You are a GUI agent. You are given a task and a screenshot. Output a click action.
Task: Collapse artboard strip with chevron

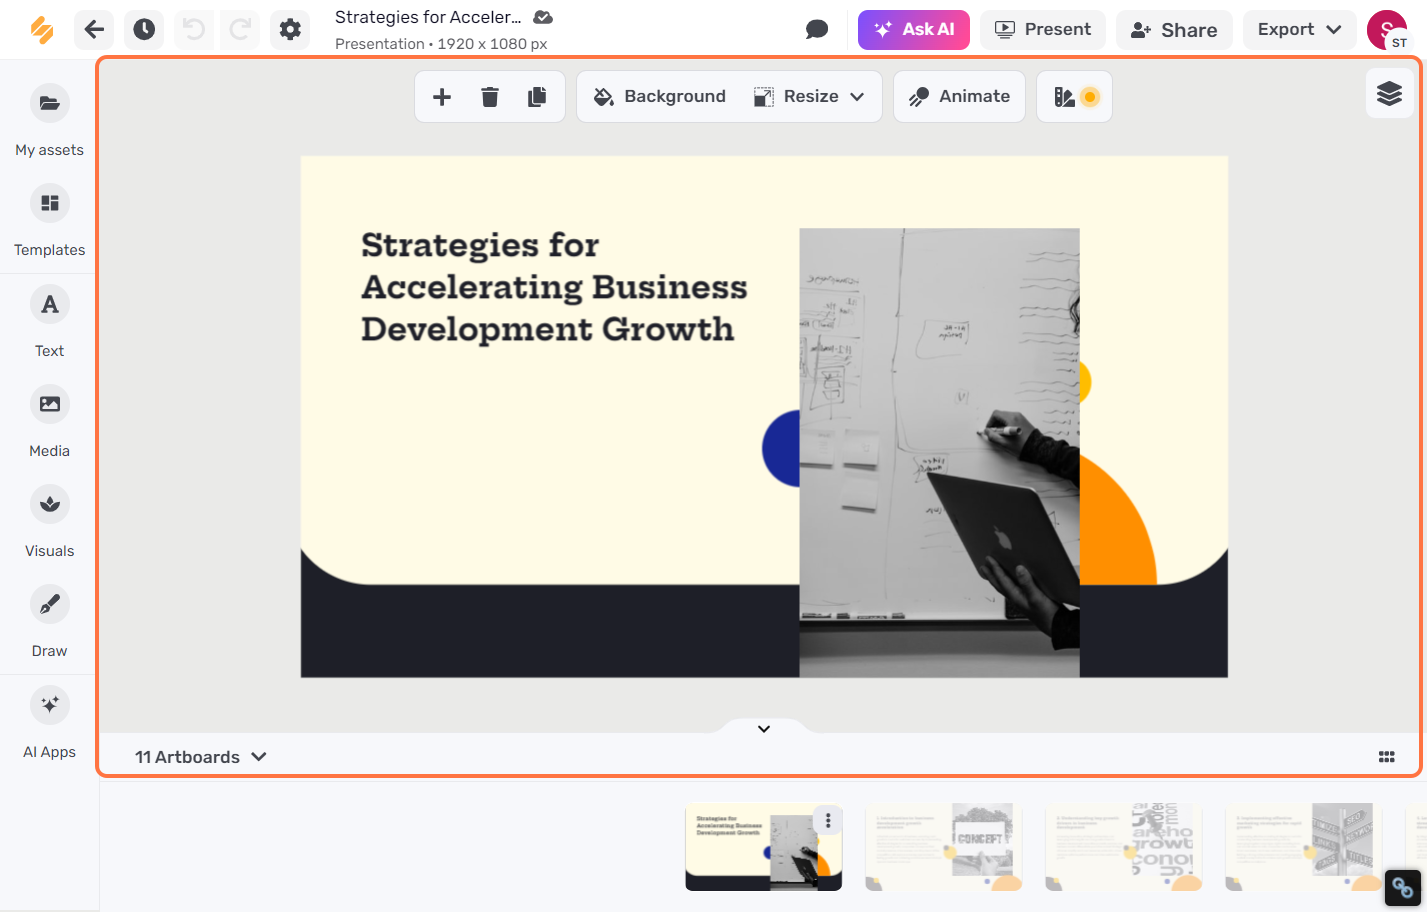(764, 729)
